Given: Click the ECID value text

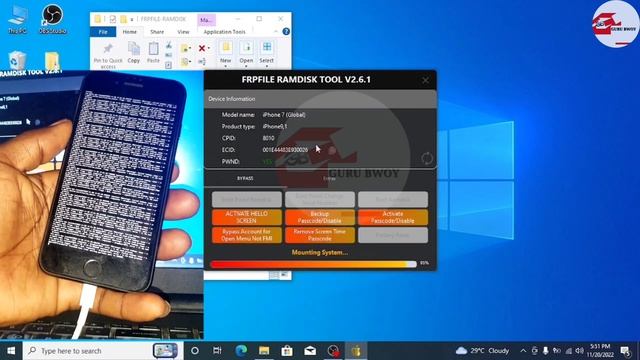Looking at the screenshot, I should [x=285, y=150].
